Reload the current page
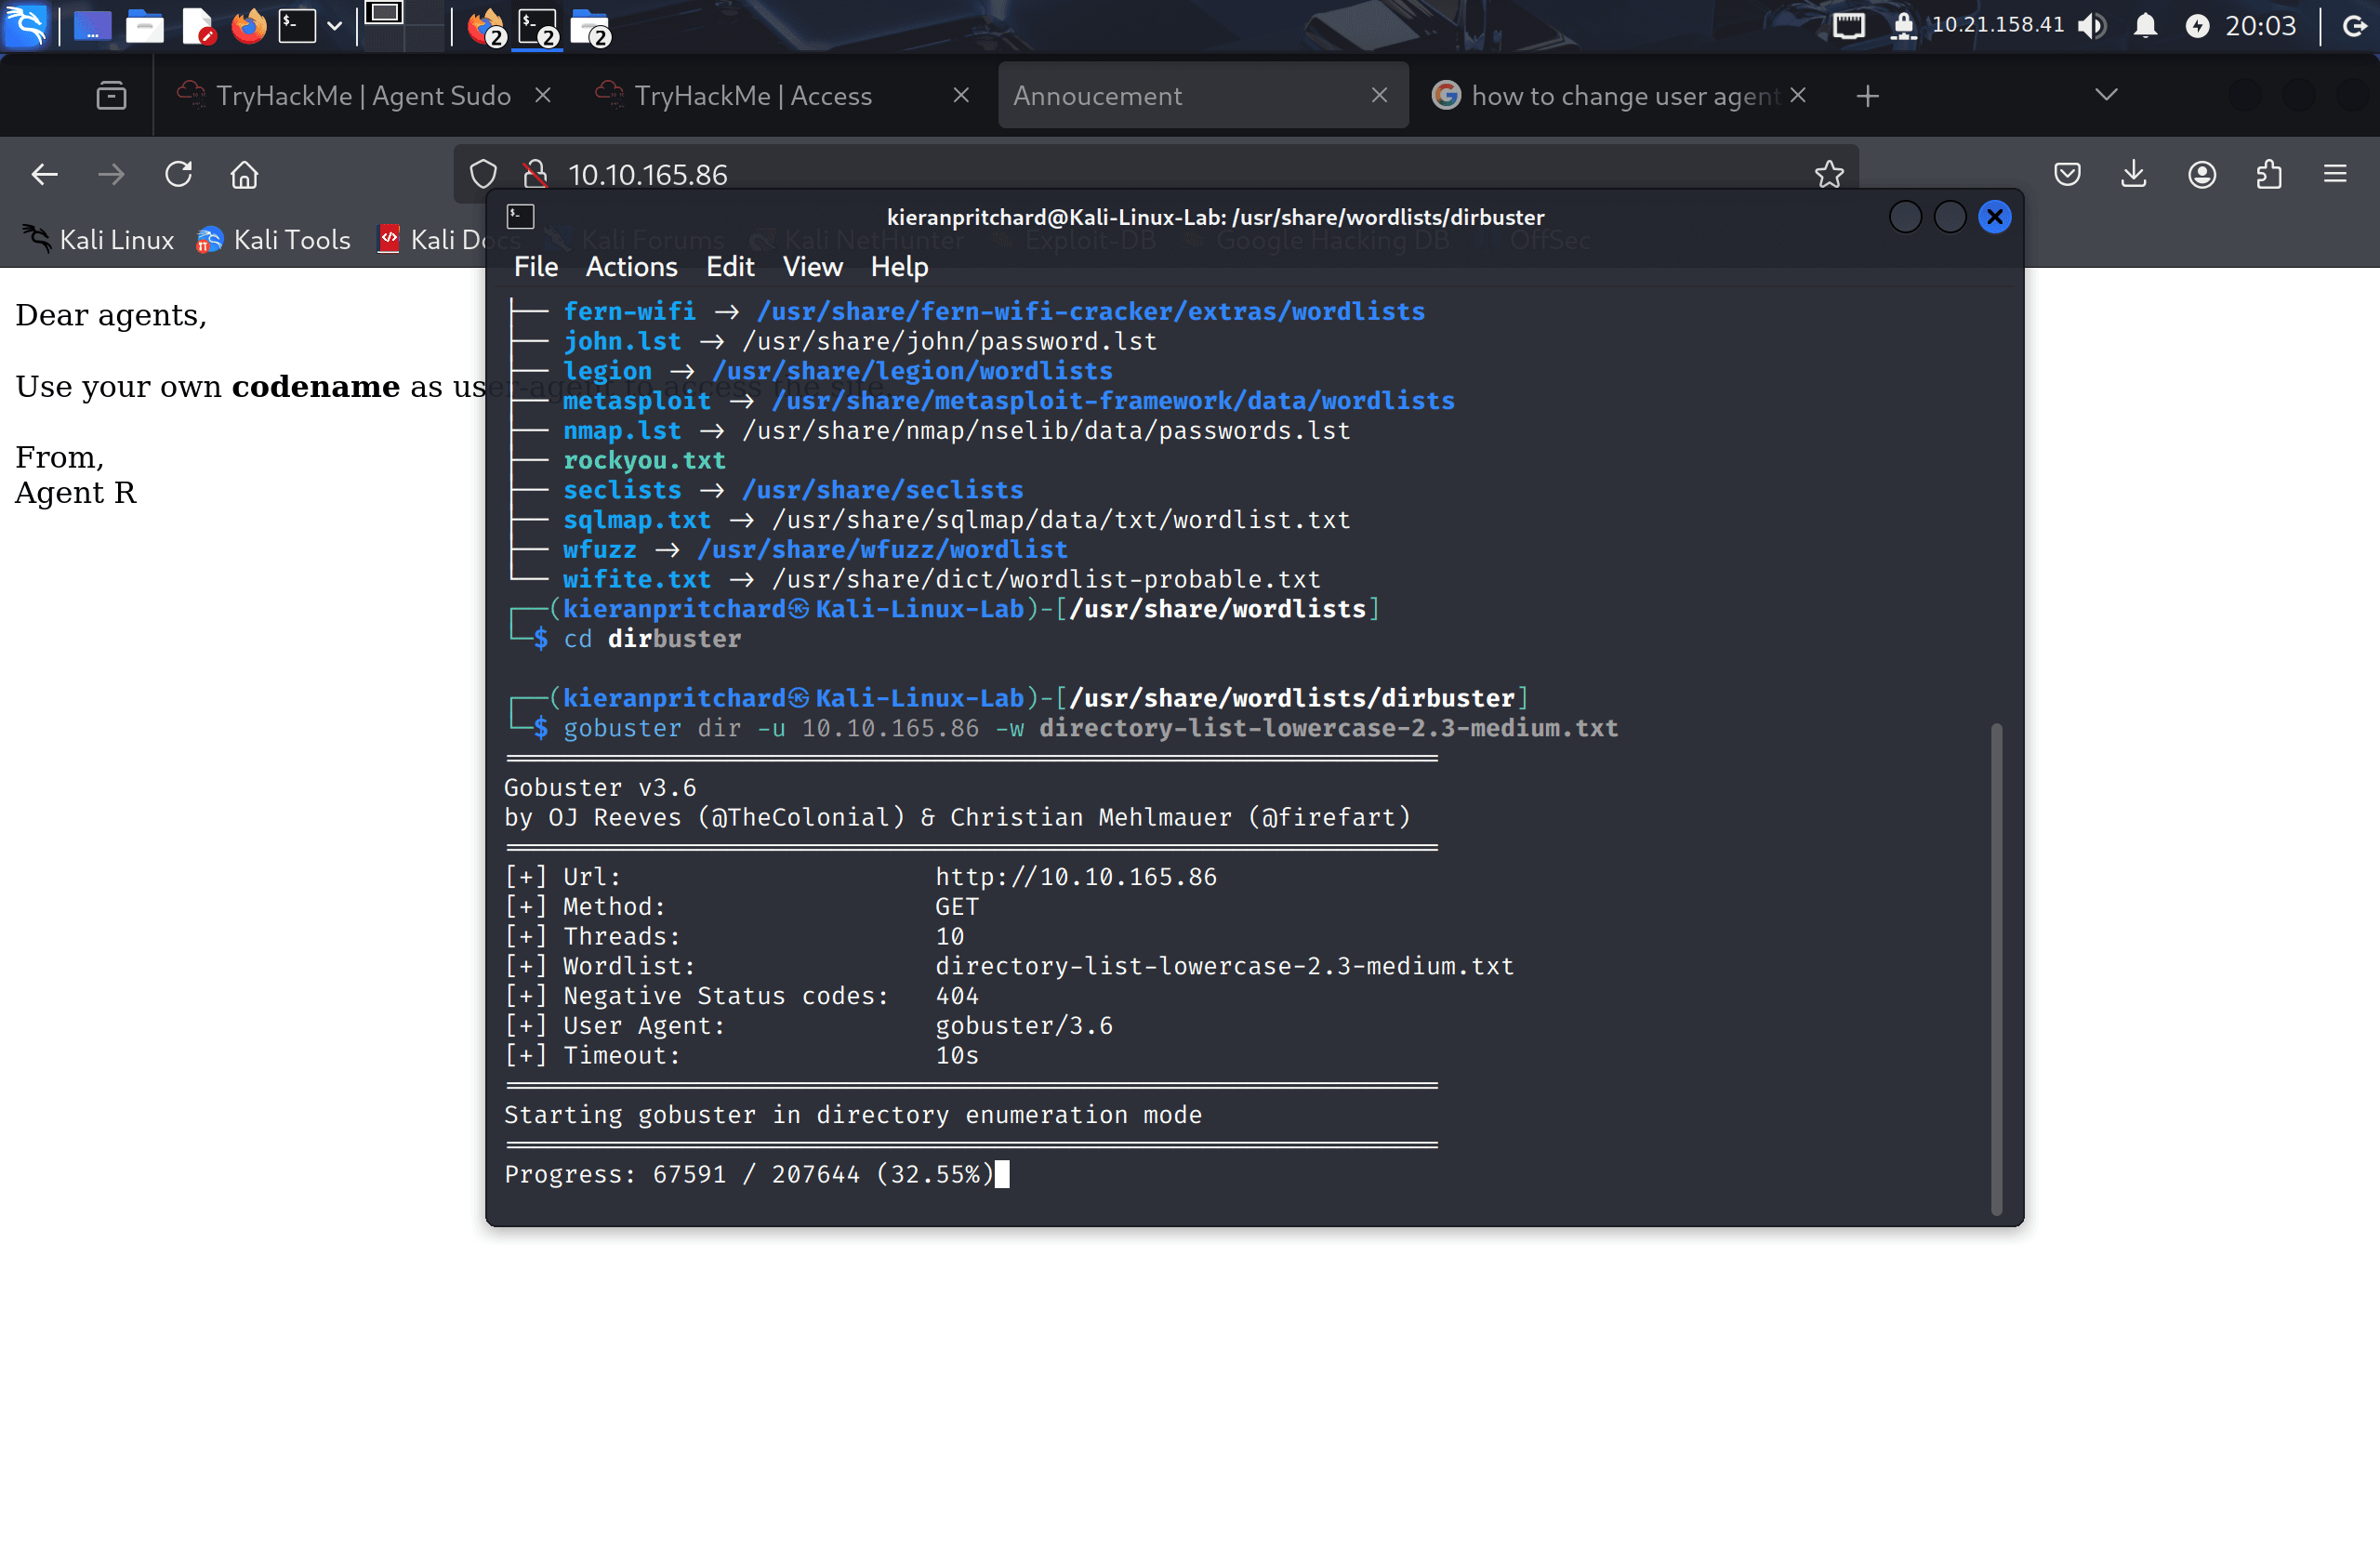Image resolution: width=2380 pixels, height=1547 pixels. point(179,175)
